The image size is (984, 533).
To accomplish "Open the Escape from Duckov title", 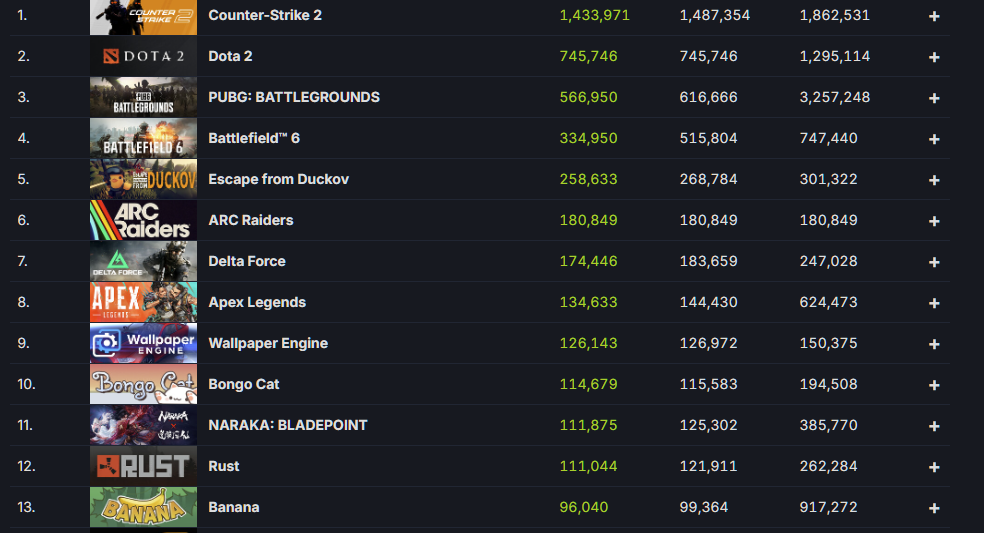I will tap(279, 179).
